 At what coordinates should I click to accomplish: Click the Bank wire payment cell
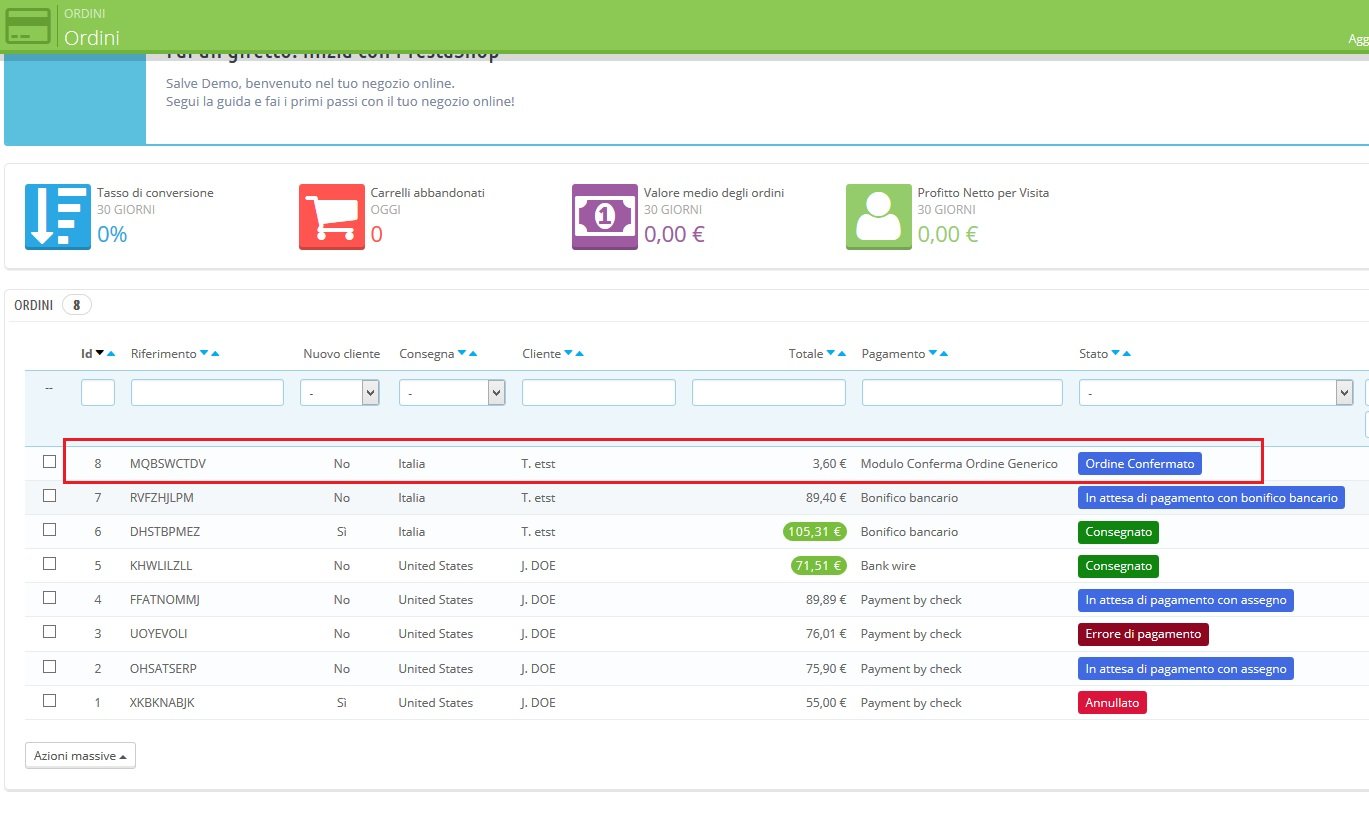(888, 566)
